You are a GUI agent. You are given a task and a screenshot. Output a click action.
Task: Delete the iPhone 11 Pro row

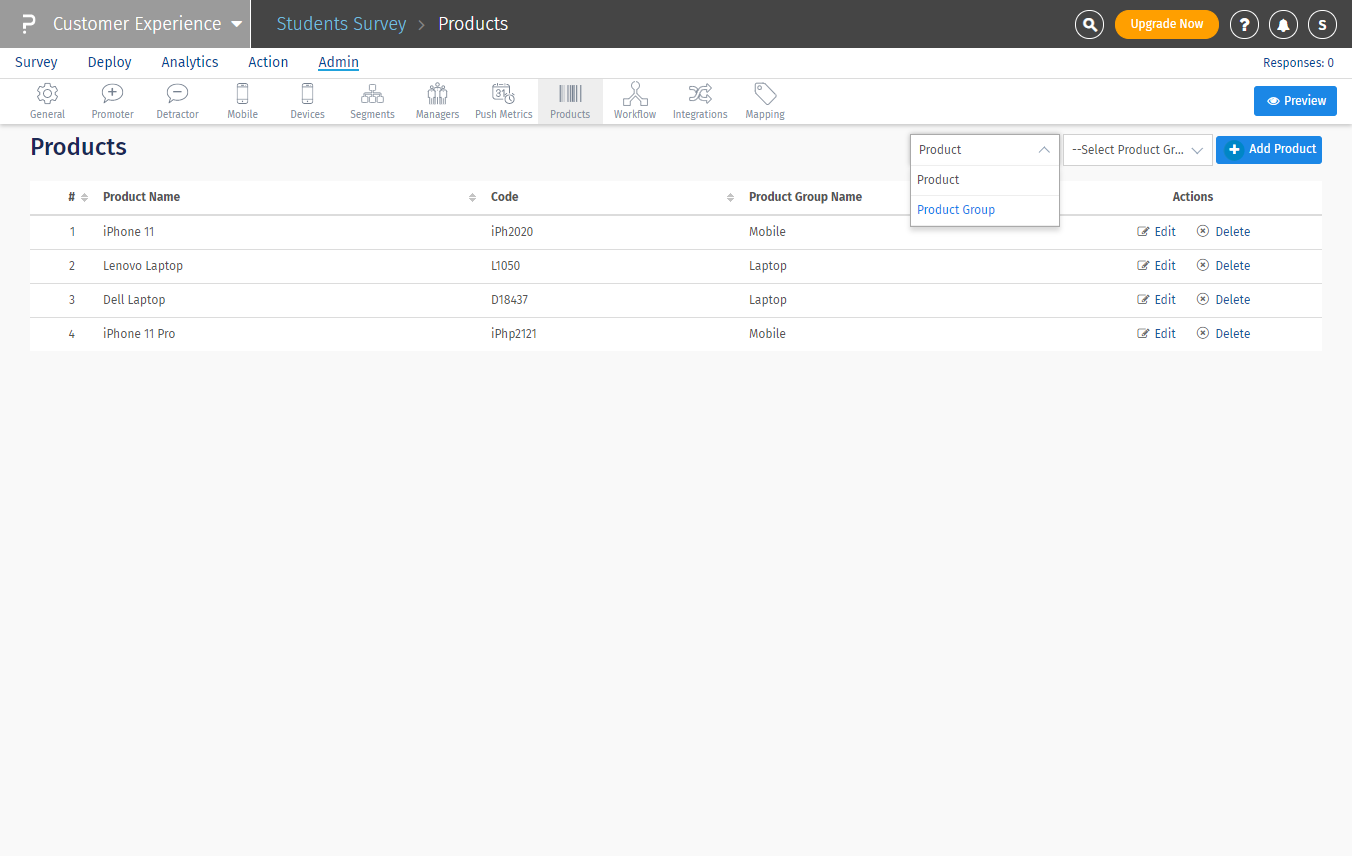1223,334
